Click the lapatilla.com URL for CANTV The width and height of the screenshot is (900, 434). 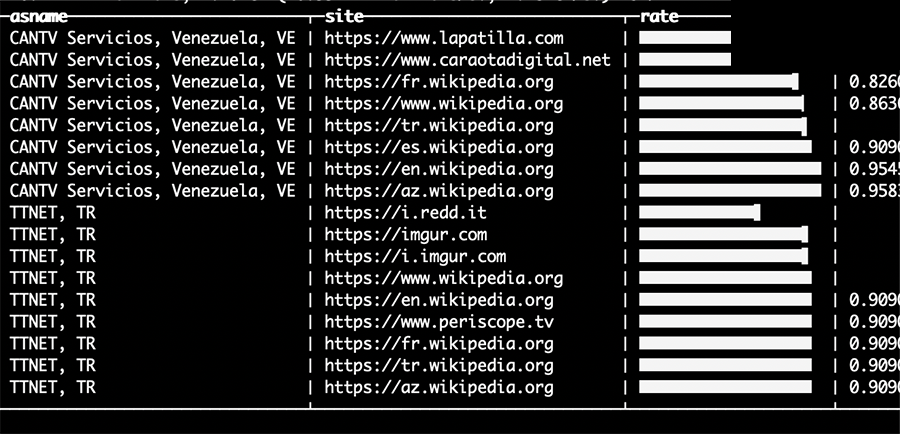[444, 38]
